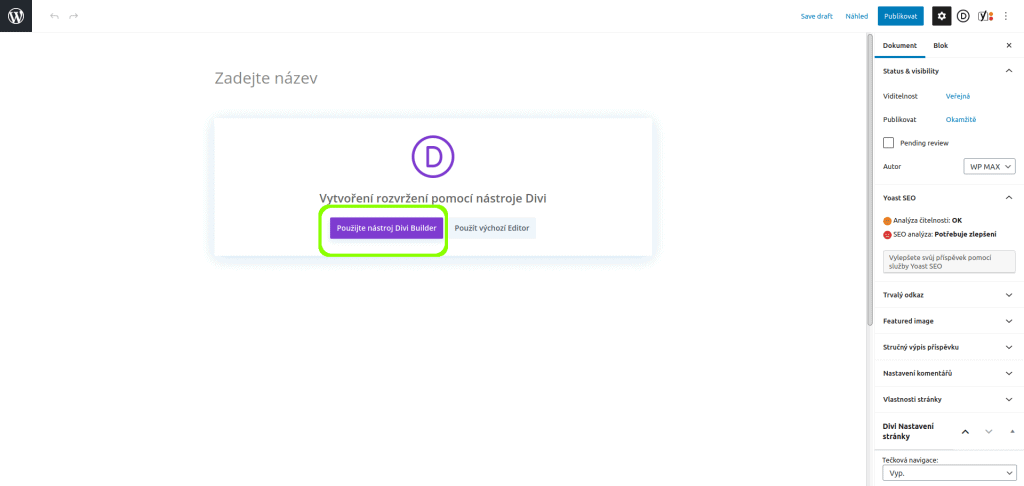Image resolution: width=1024 pixels, height=486 pixels.
Task: Click the red SEO analysis face icon
Action: click(887, 234)
